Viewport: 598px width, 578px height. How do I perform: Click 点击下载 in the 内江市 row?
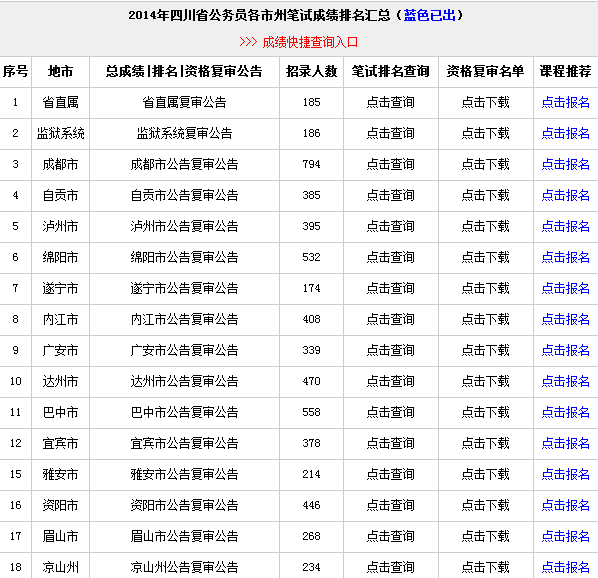[485, 319]
